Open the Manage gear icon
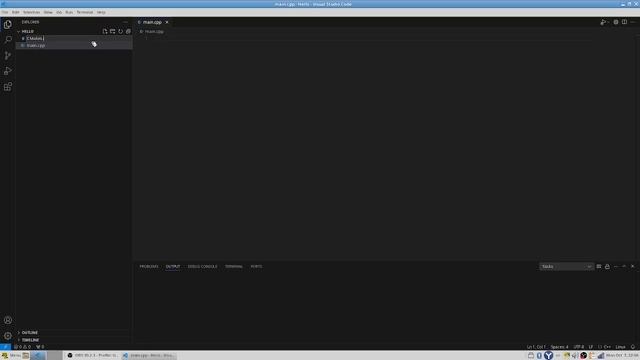Screen dimensions: 640x360 click(x=8, y=336)
